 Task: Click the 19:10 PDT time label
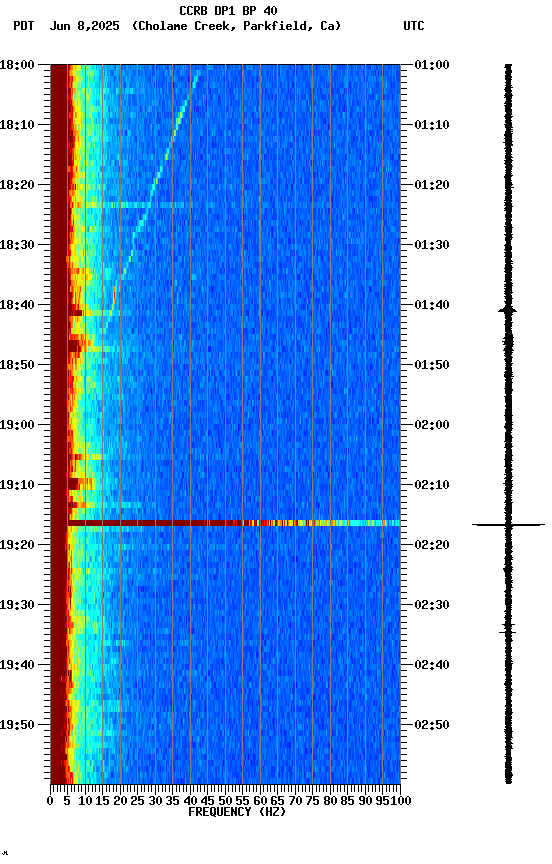tap(17, 485)
